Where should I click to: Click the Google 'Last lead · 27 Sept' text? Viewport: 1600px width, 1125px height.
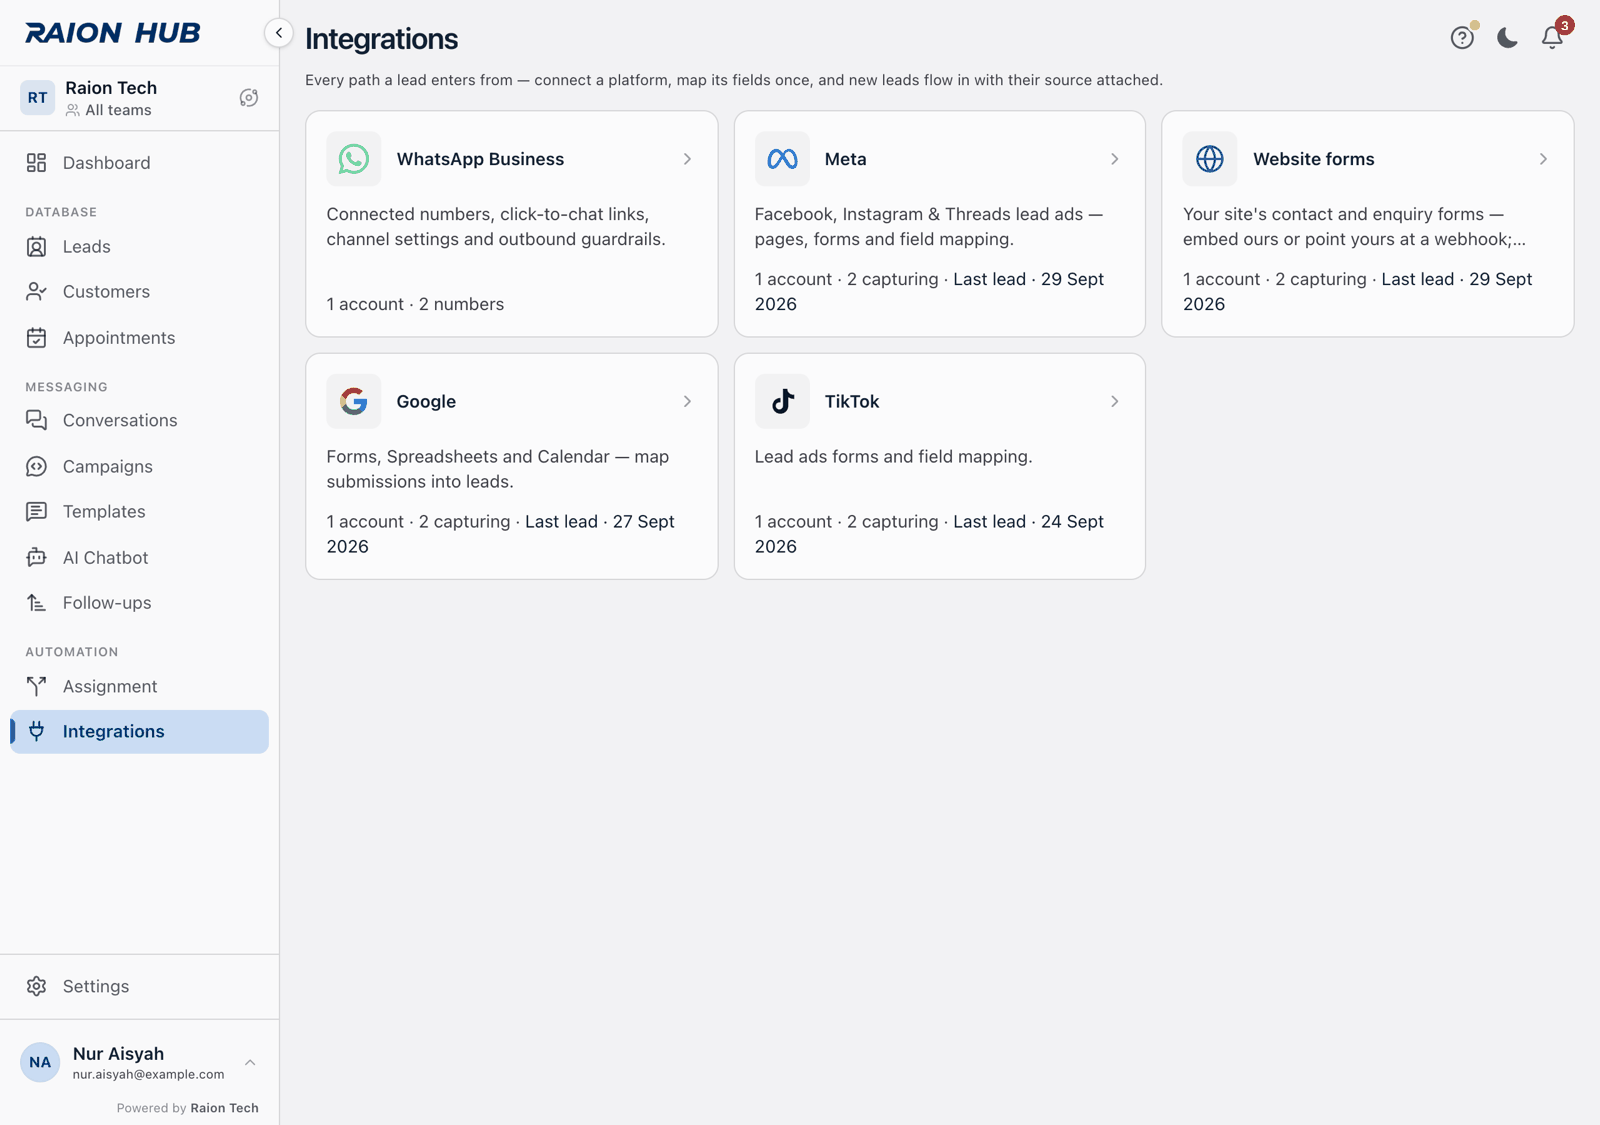[600, 522]
